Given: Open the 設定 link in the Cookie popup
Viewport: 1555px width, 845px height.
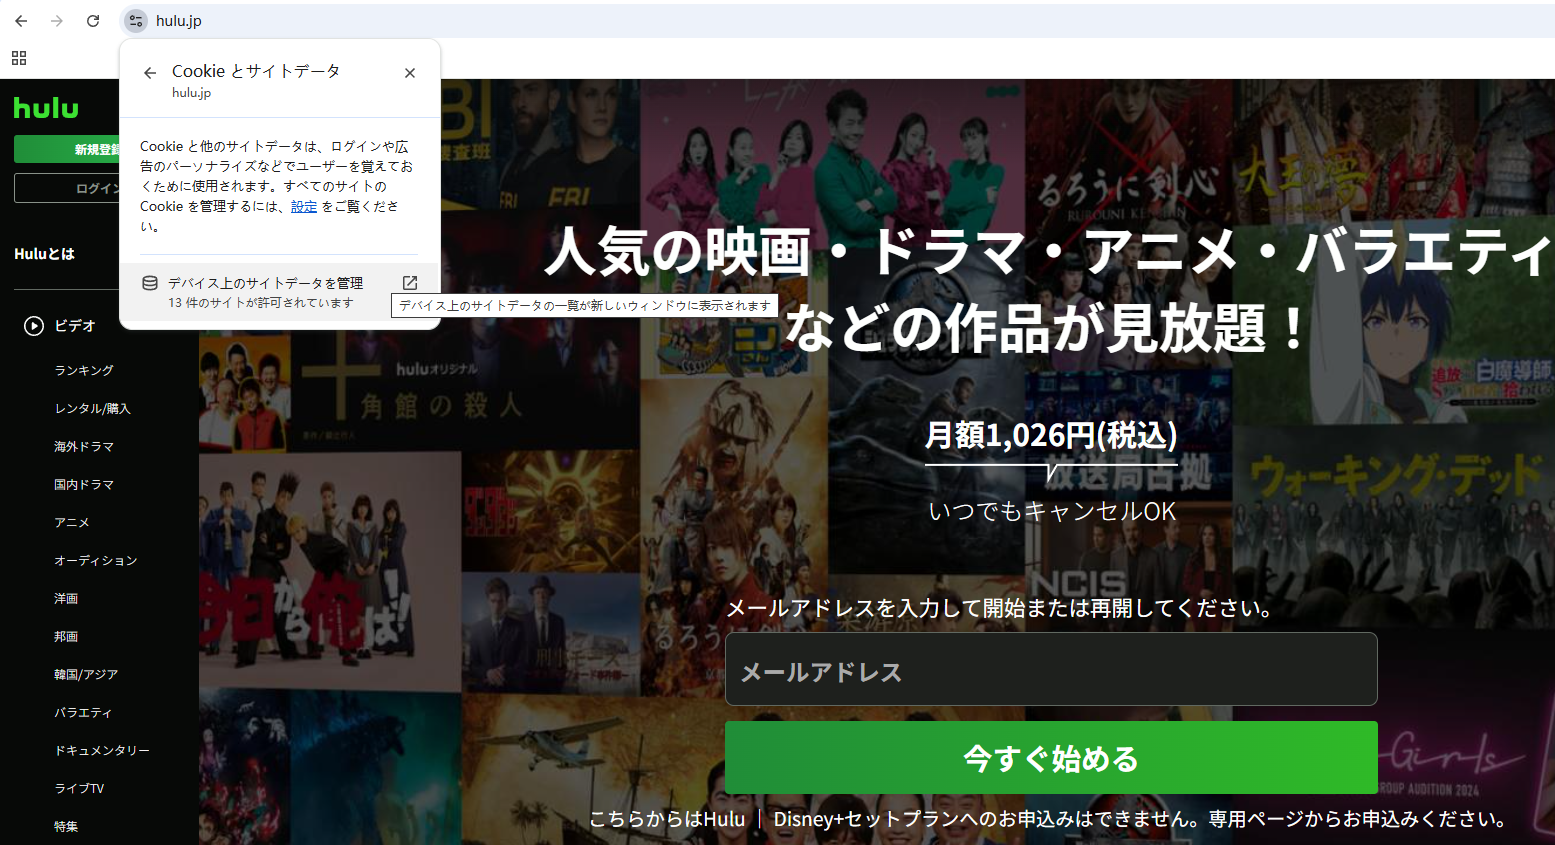Looking at the screenshot, I should point(304,207).
